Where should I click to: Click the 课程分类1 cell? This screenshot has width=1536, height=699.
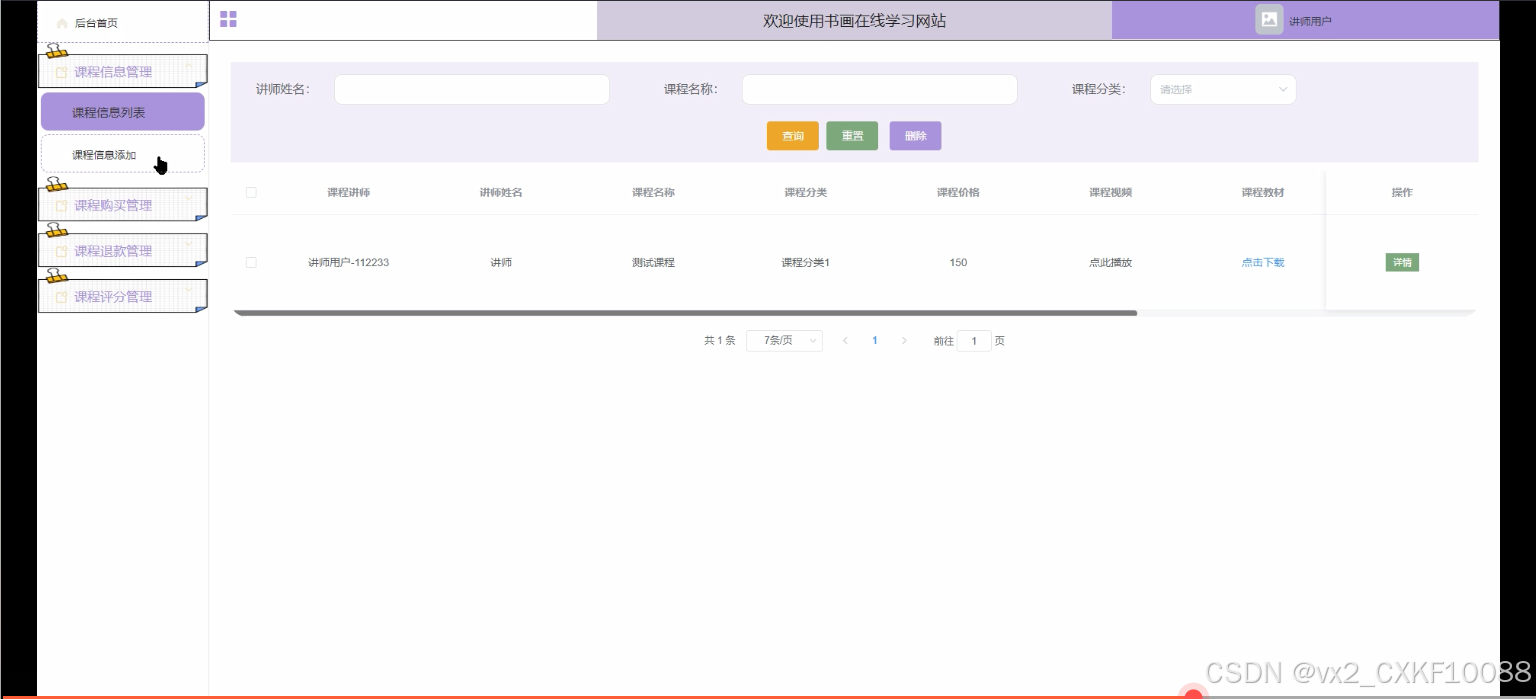click(806, 262)
